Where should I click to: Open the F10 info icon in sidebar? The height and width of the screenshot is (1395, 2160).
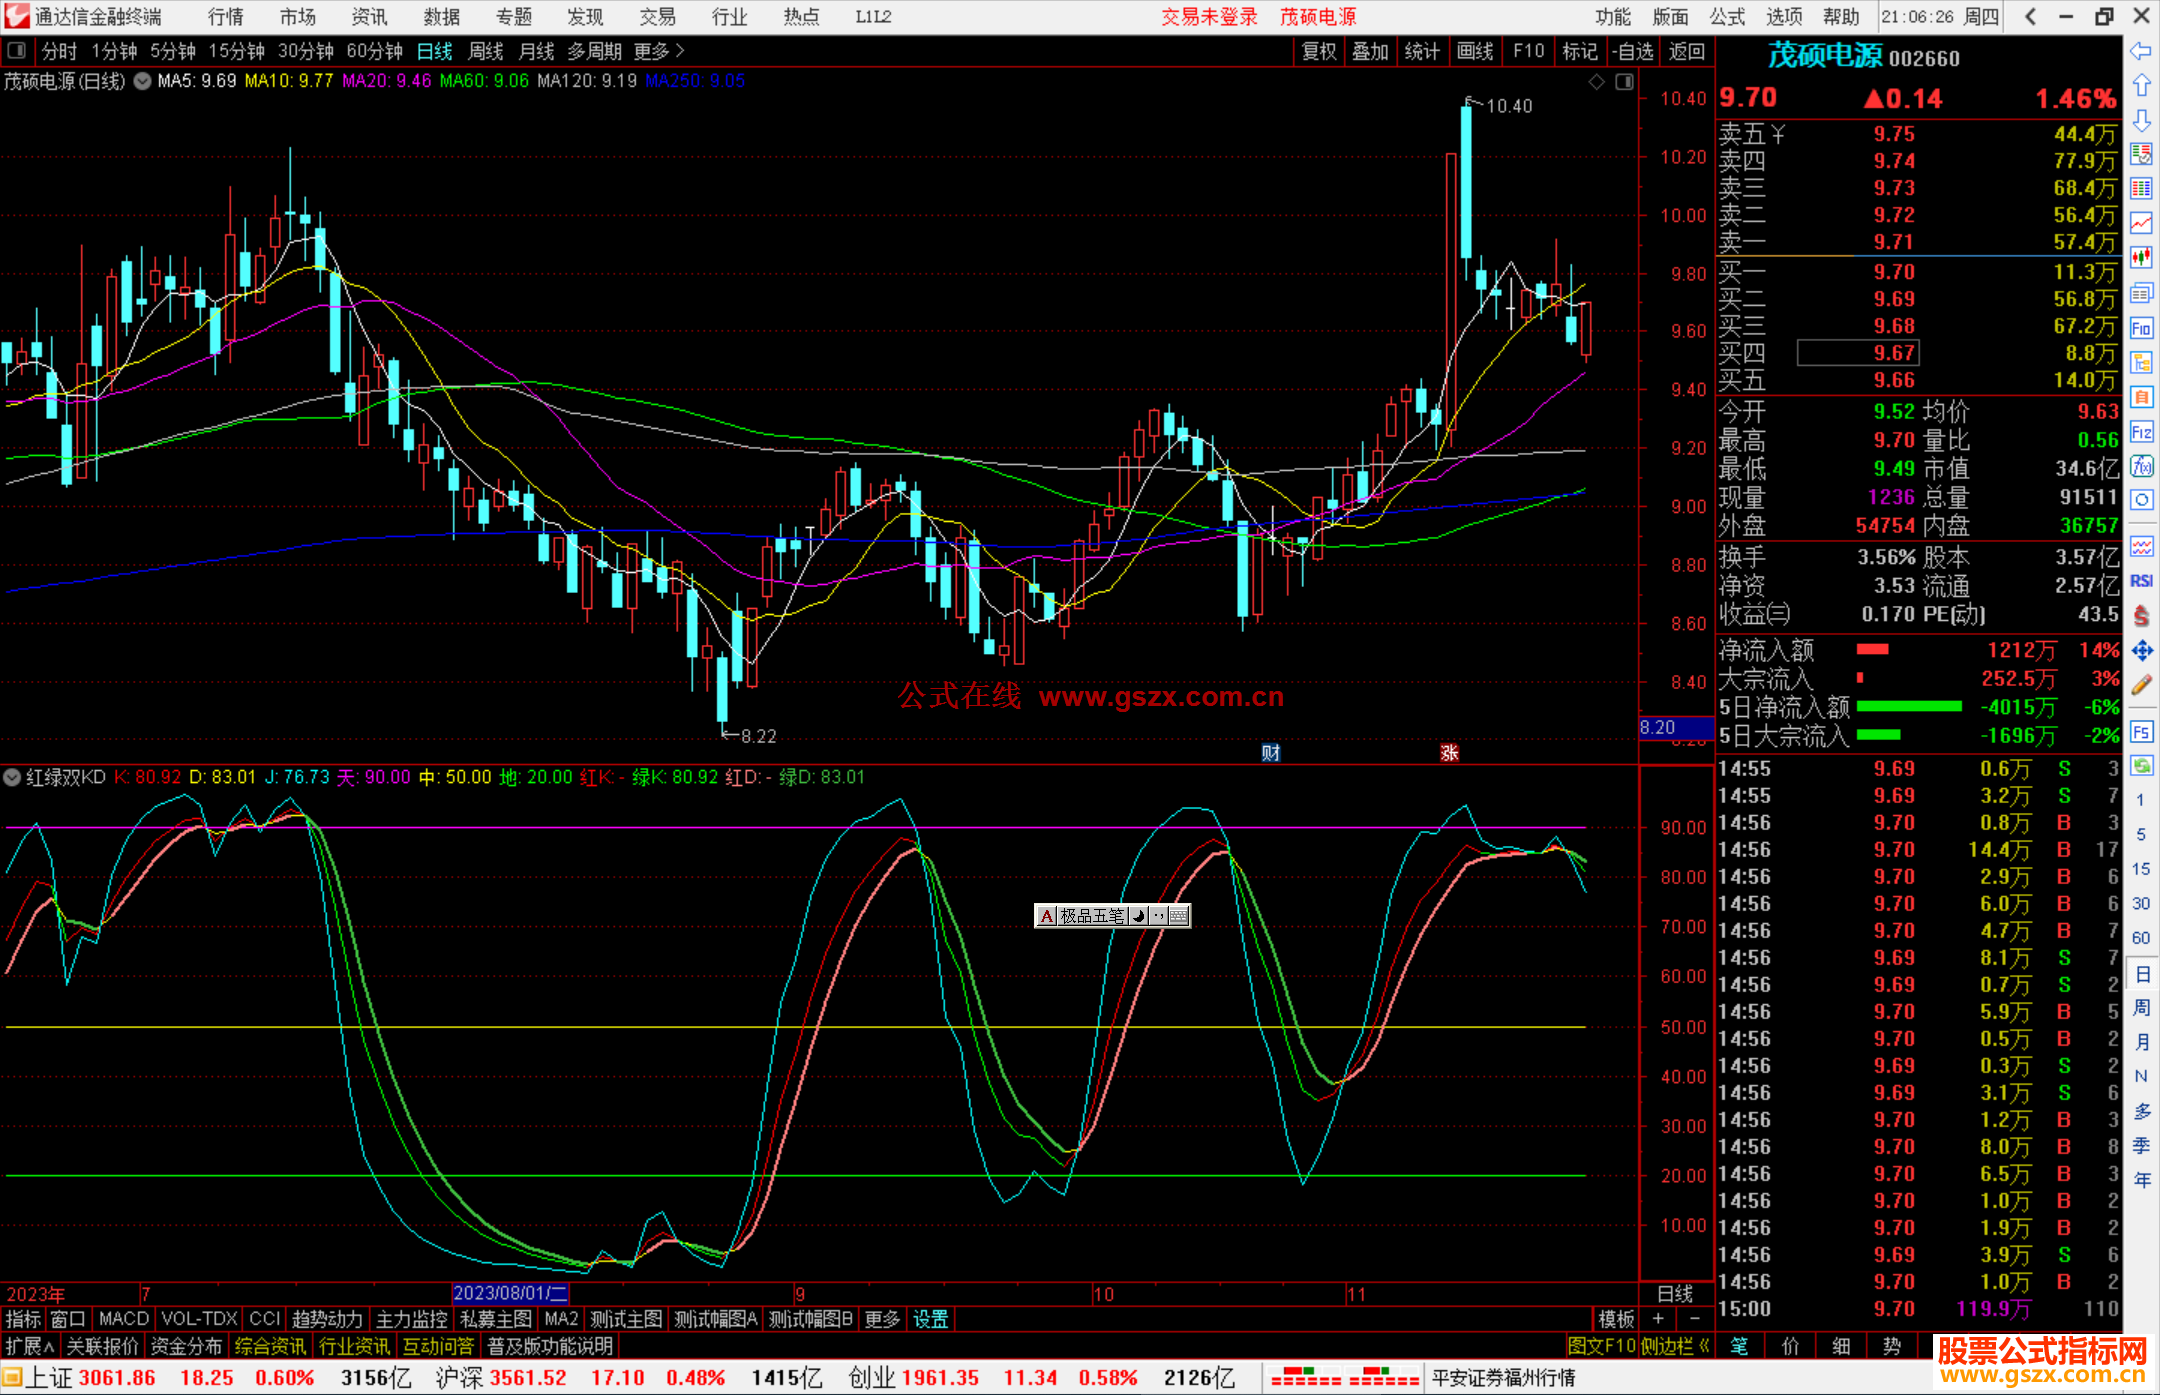[x=2141, y=328]
